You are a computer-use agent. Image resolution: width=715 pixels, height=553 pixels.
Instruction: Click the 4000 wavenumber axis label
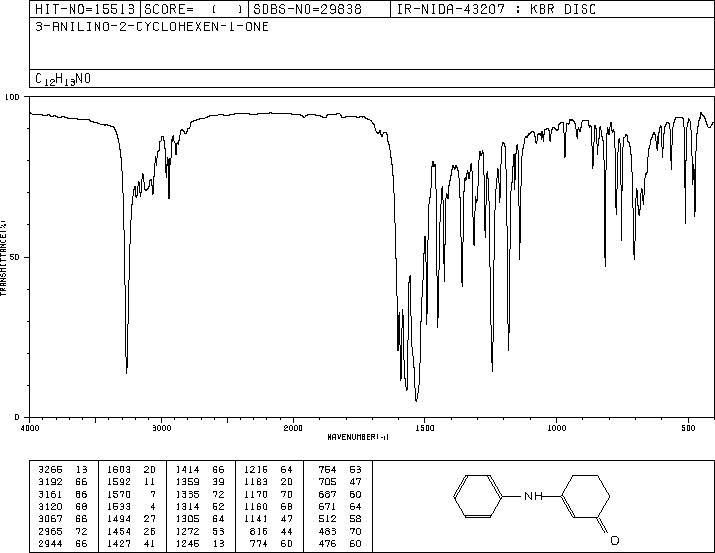click(x=30, y=428)
